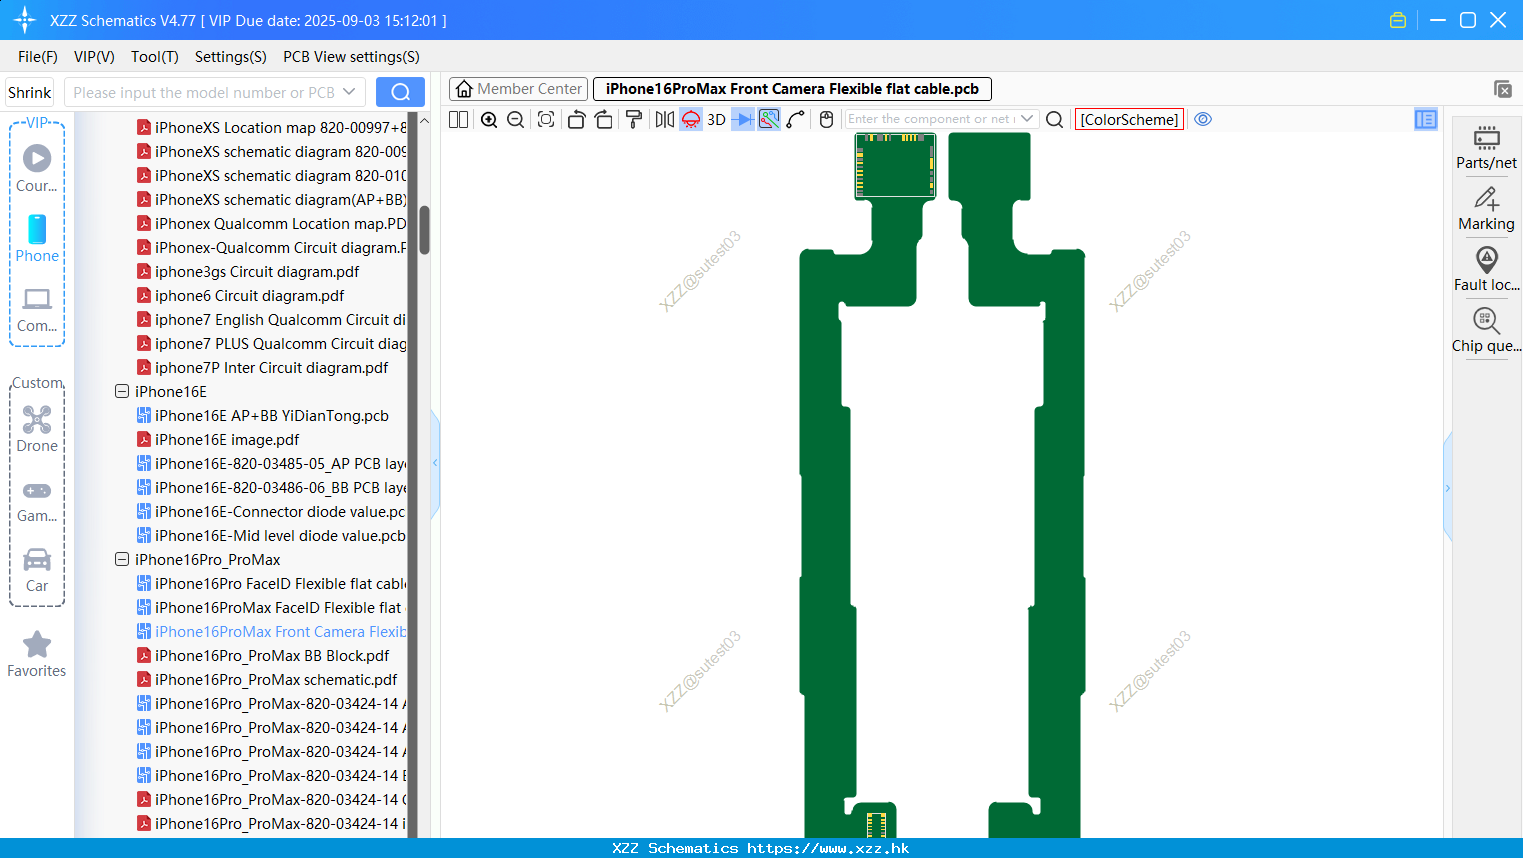Open PCB View settings(S) menu

point(351,57)
